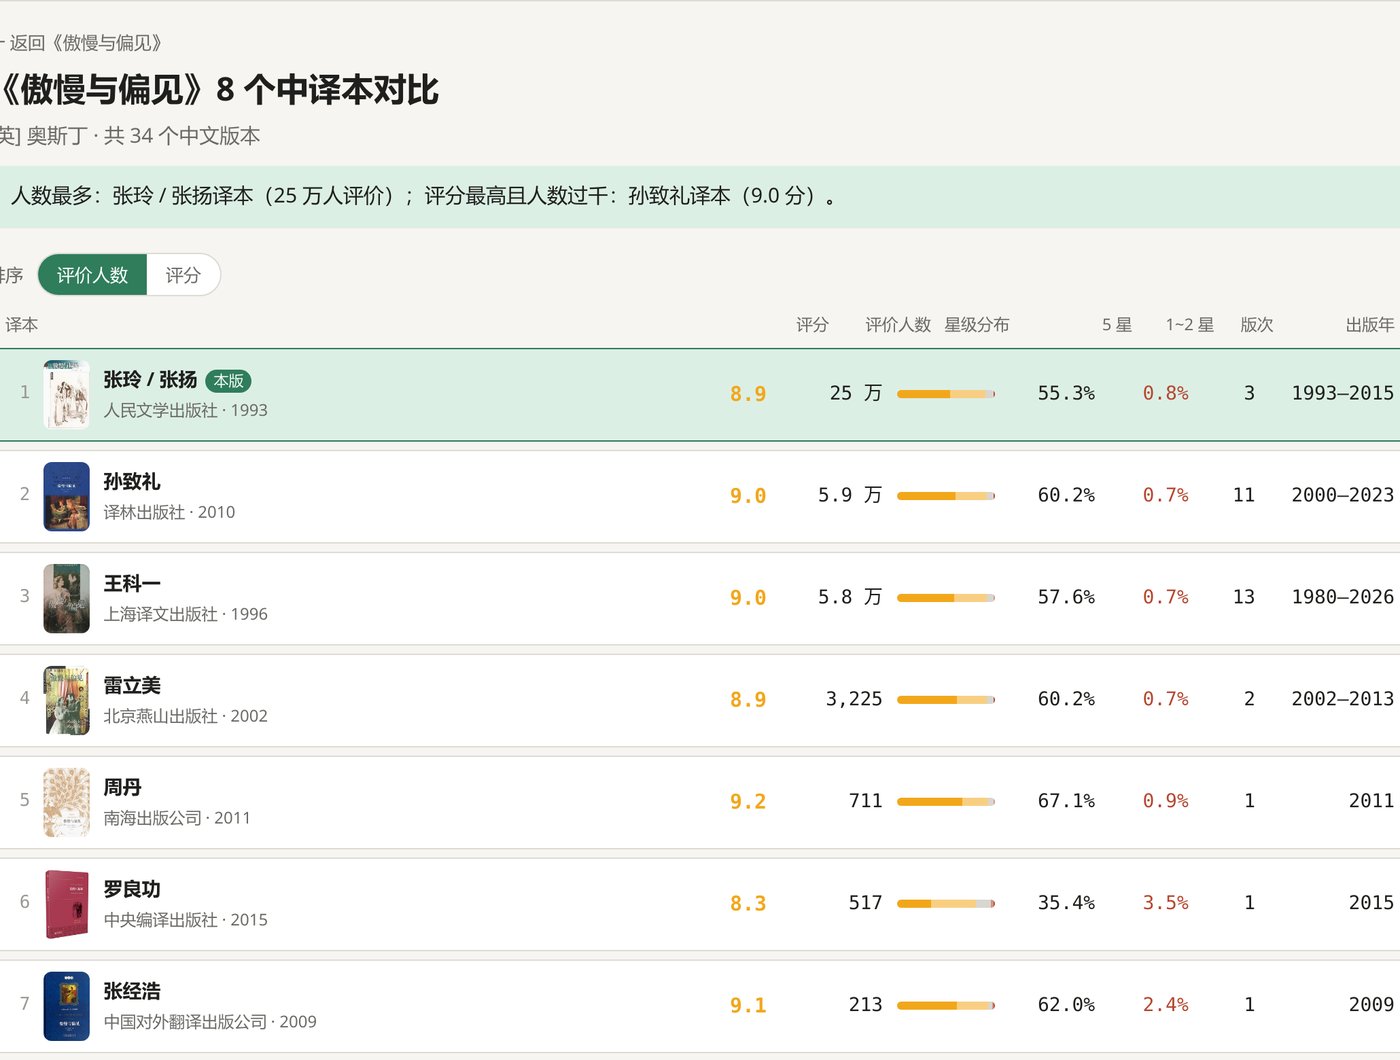This screenshot has height=1060, width=1400.
Task: Open book cover of 张玲 / 张扬 edition
Action: pyautogui.click(x=67, y=394)
